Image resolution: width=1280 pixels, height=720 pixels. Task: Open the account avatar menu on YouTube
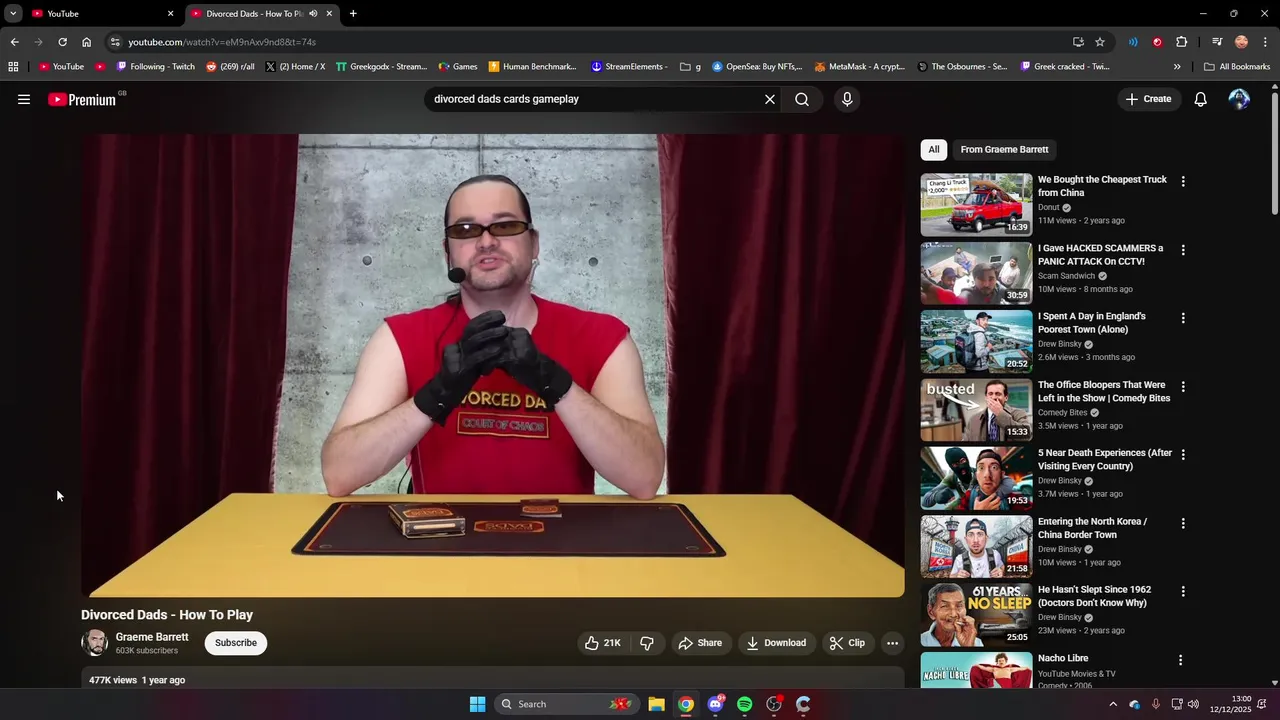point(1239,99)
